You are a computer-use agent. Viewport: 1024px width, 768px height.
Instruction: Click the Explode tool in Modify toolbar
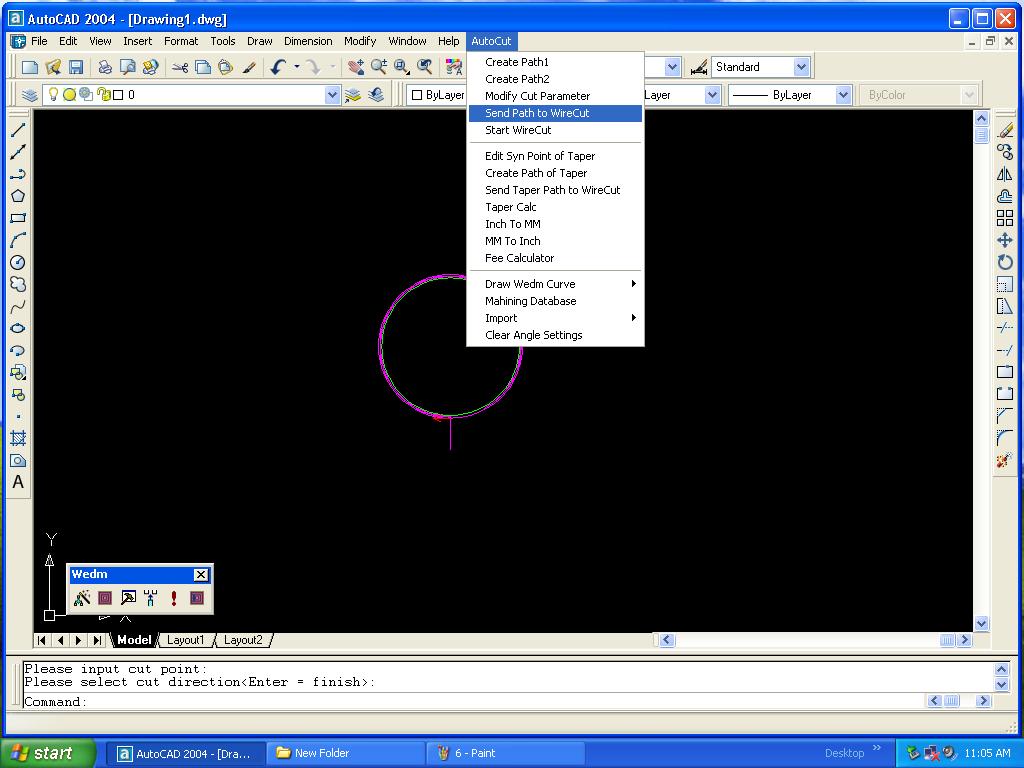(1005, 460)
